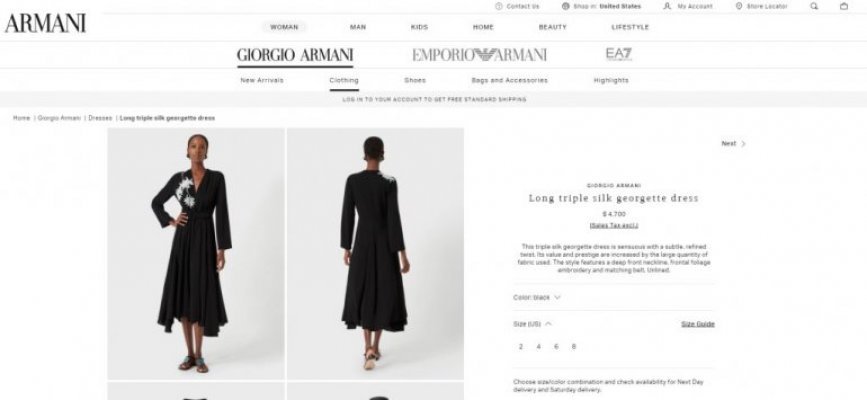Click the My Account person icon
This screenshot has width=867, height=400.
coord(667,6)
